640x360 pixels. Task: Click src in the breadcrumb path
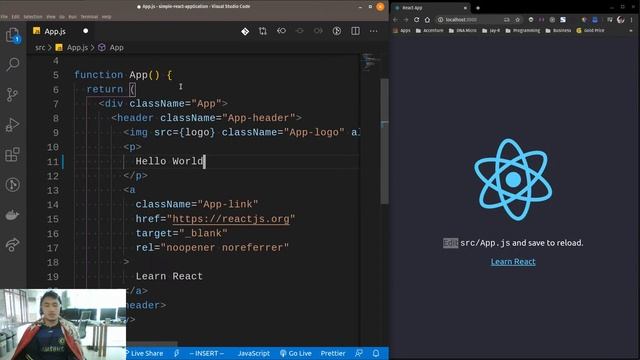[40, 47]
